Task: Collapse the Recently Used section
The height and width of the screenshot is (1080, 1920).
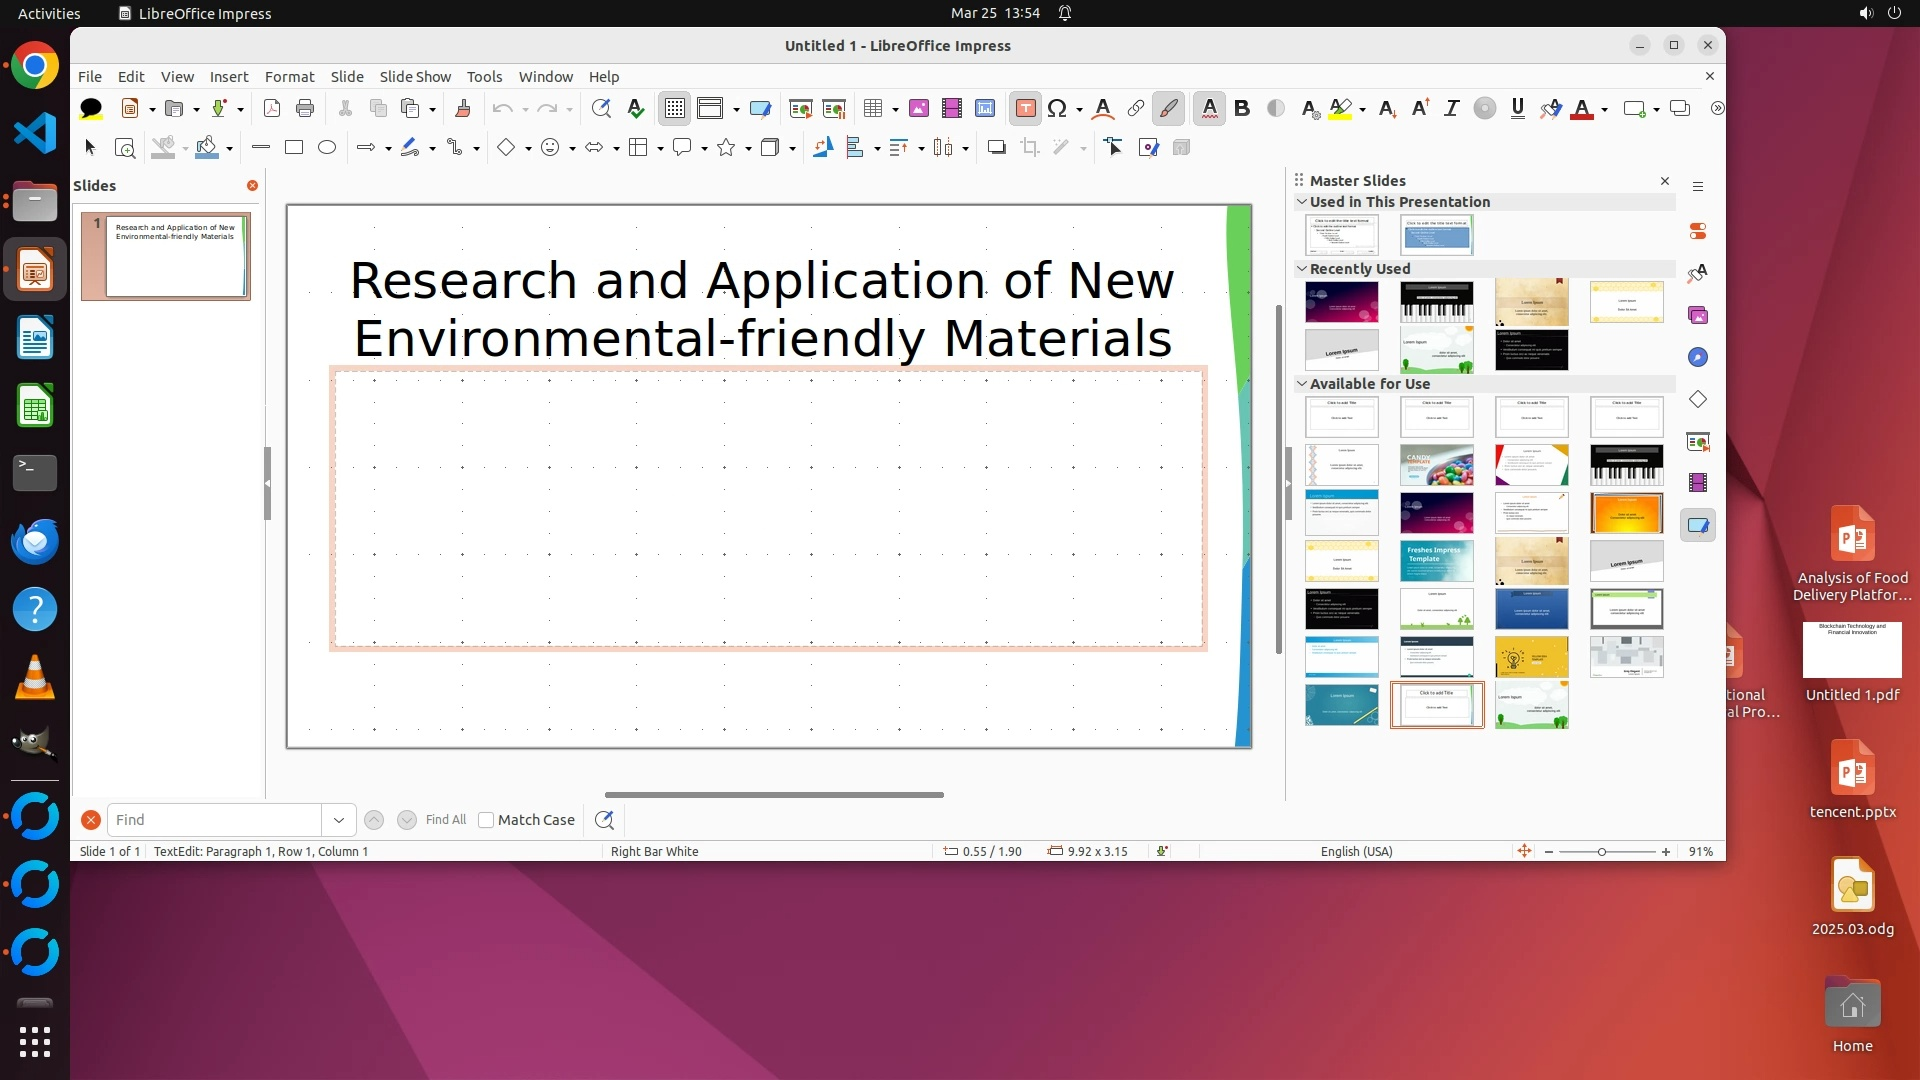Action: pyautogui.click(x=1302, y=268)
